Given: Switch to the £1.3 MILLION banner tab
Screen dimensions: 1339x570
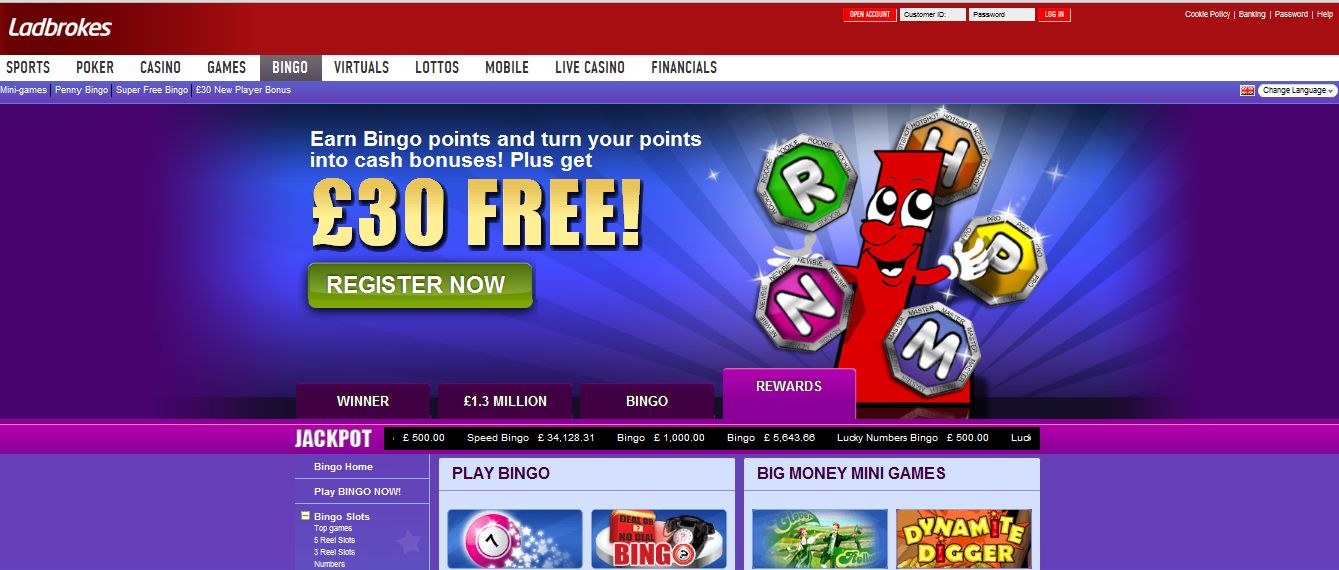Looking at the screenshot, I should click(505, 401).
